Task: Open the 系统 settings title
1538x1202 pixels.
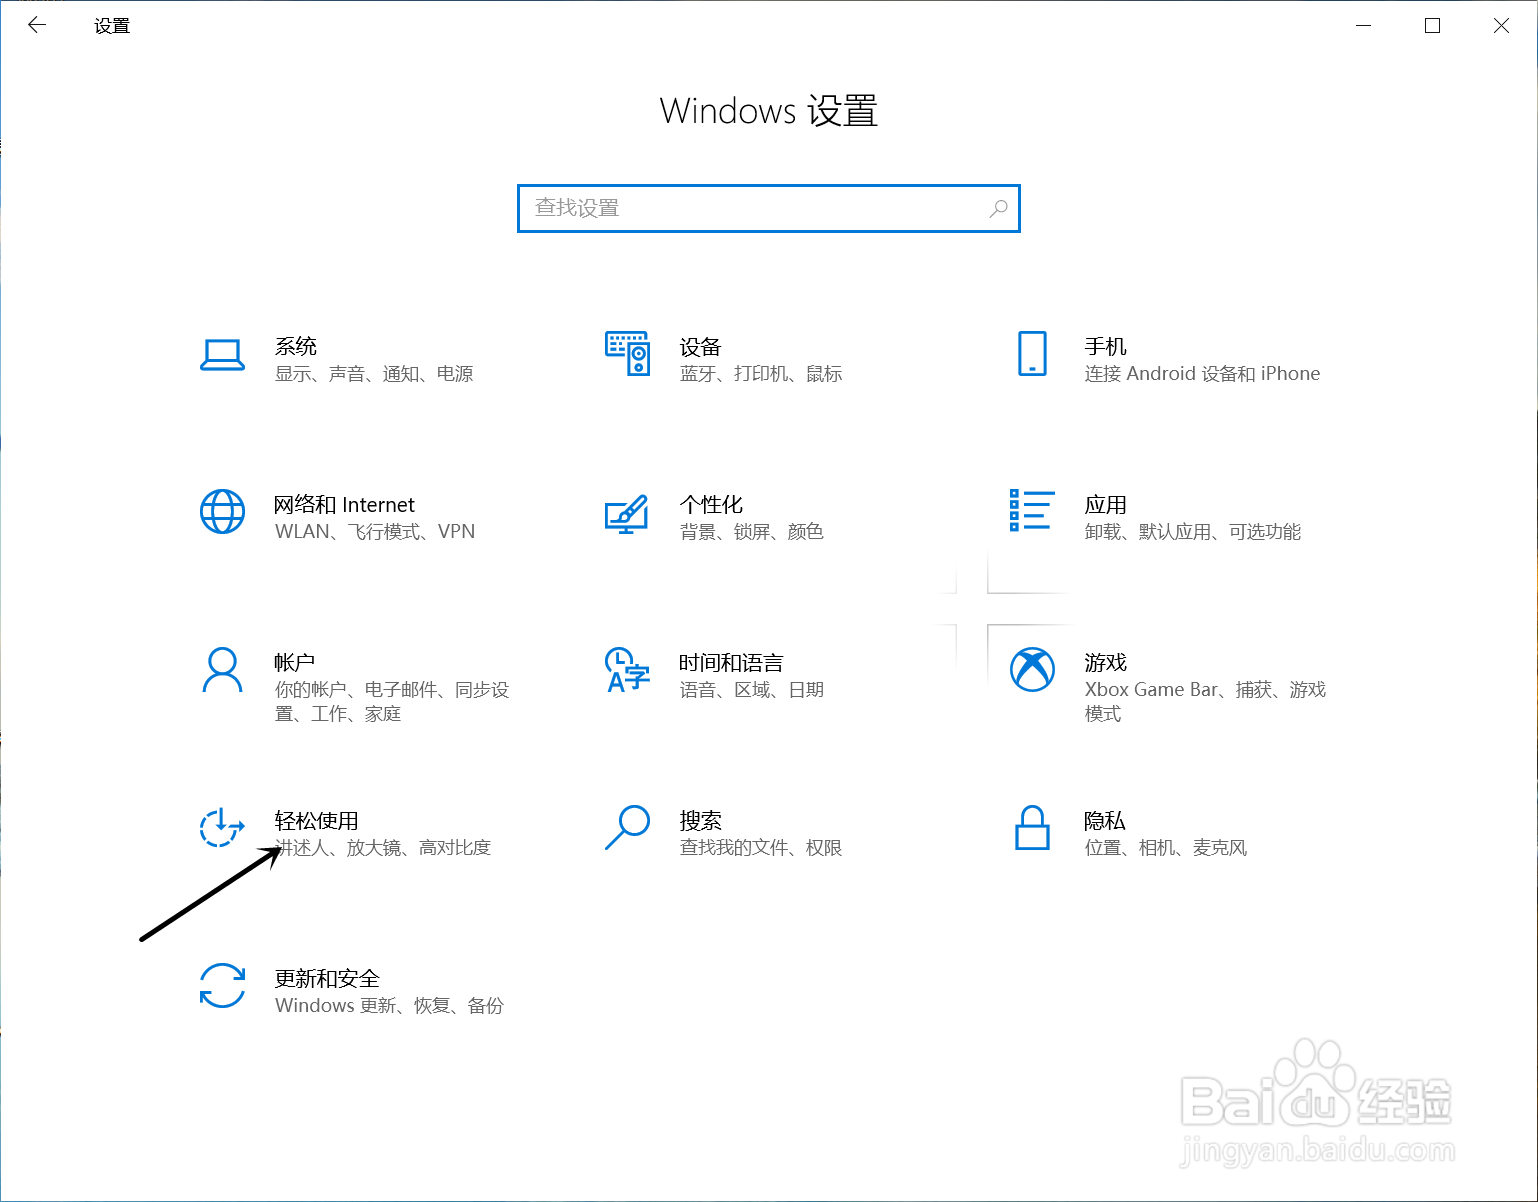Action: click(x=296, y=346)
